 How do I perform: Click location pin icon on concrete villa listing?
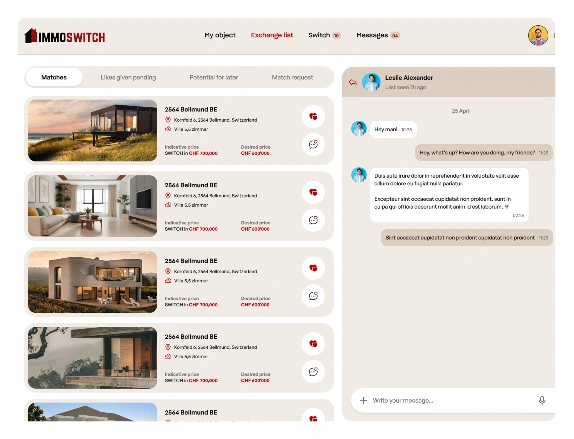click(x=168, y=271)
